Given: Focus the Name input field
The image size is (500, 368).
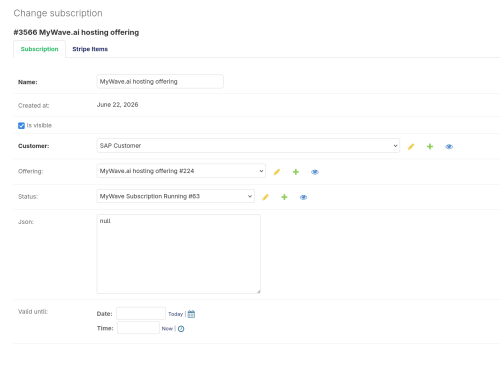Looking at the screenshot, I should coord(160,81).
